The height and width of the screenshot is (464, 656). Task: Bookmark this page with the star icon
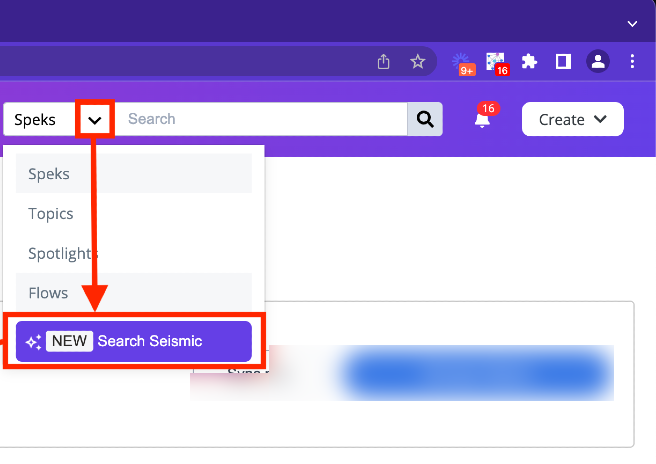(x=417, y=62)
